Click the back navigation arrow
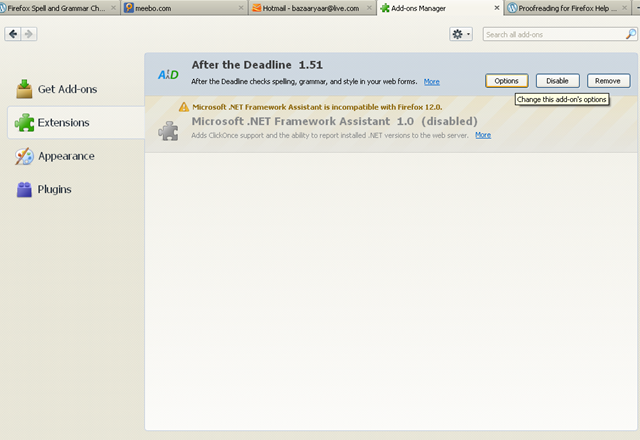The height and width of the screenshot is (440, 640). 13,34
